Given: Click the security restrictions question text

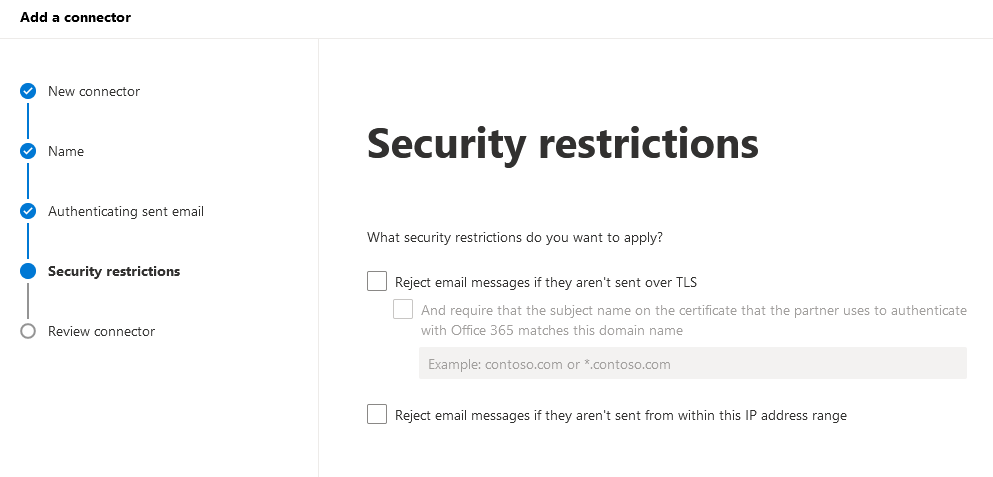Looking at the screenshot, I should point(515,238).
